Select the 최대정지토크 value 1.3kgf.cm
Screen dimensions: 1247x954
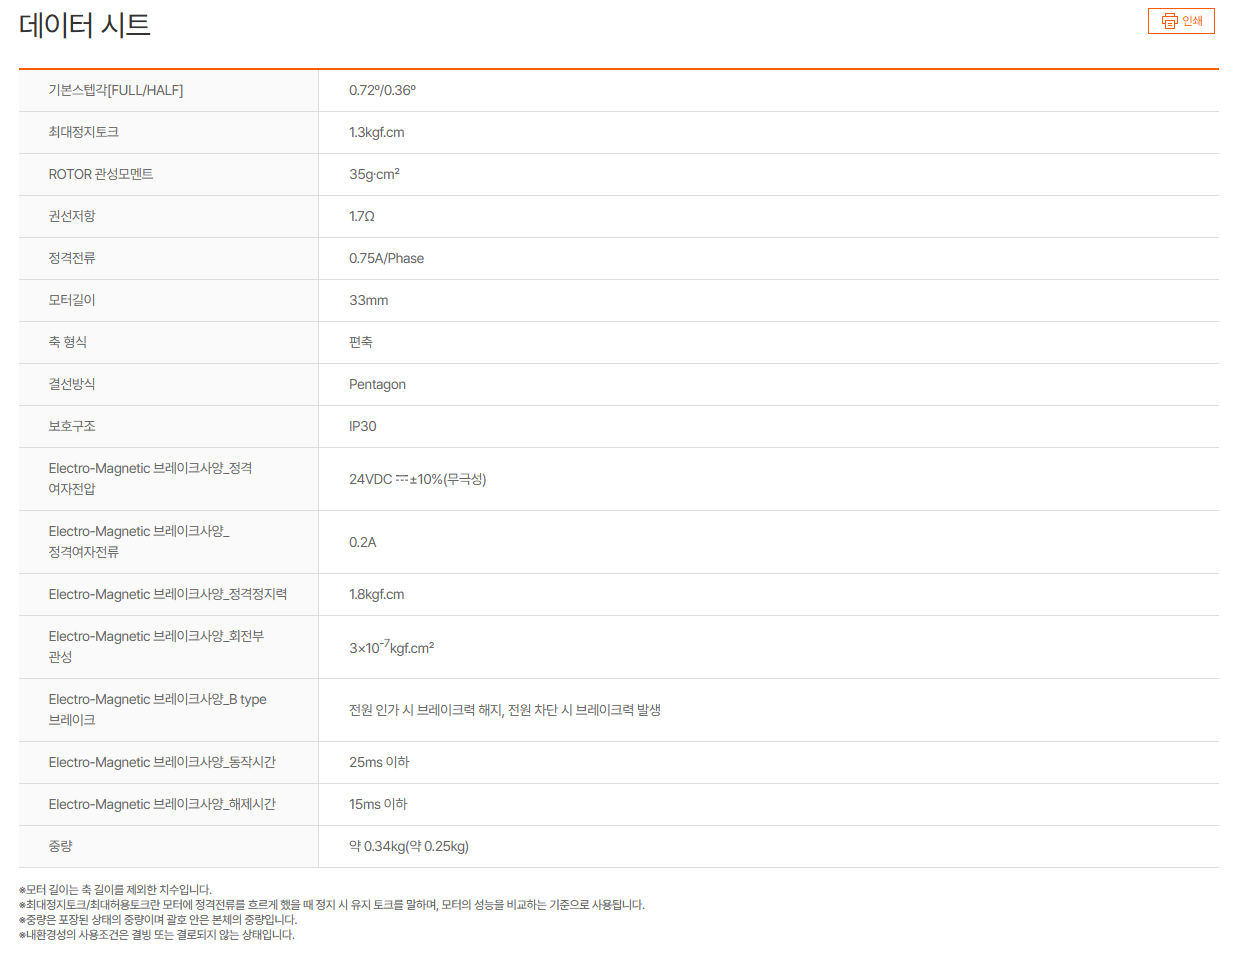(x=377, y=132)
